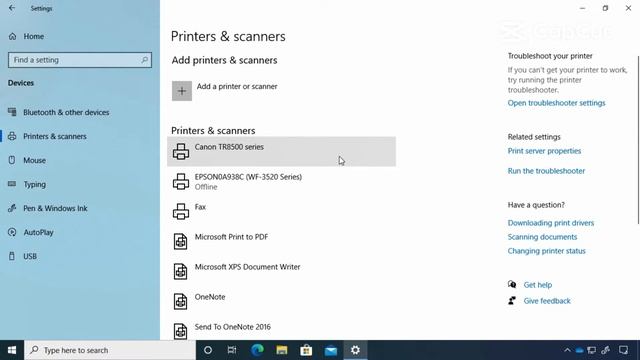The height and width of the screenshot is (360, 640).
Task: Click the magnifier icon in Find a setting
Action: (x=144, y=60)
